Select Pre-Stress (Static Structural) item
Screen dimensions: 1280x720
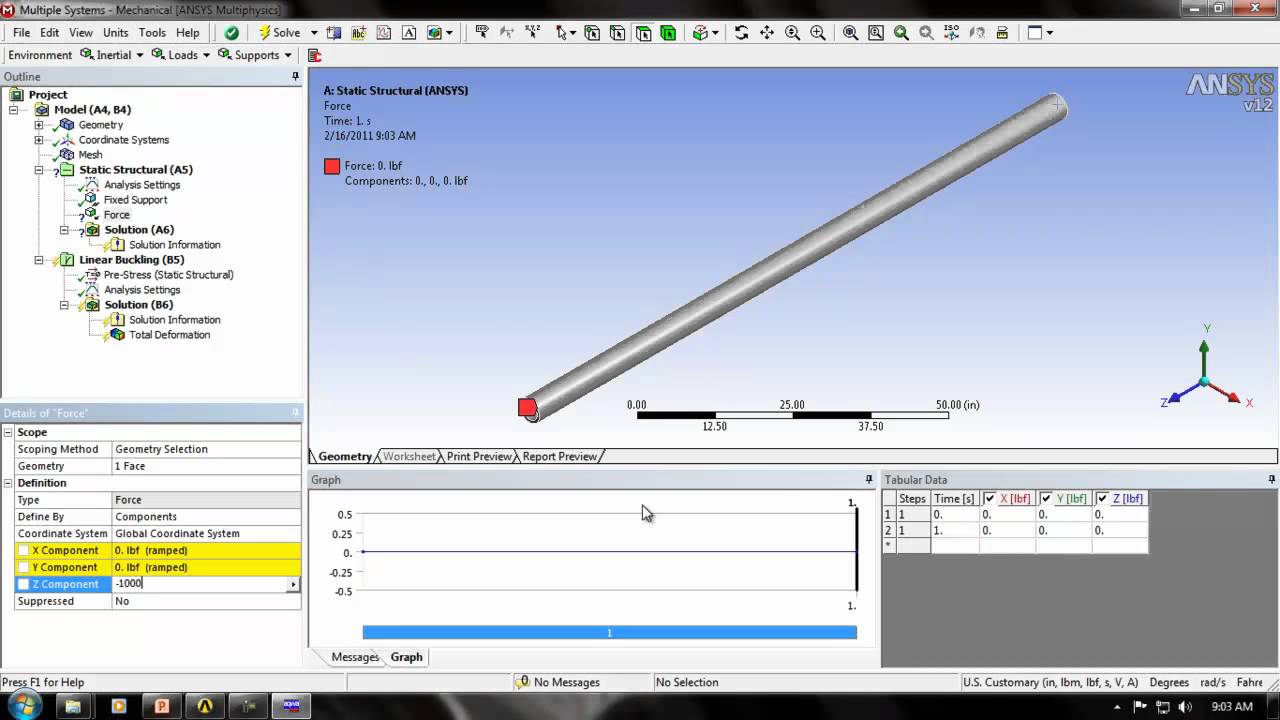coord(169,275)
